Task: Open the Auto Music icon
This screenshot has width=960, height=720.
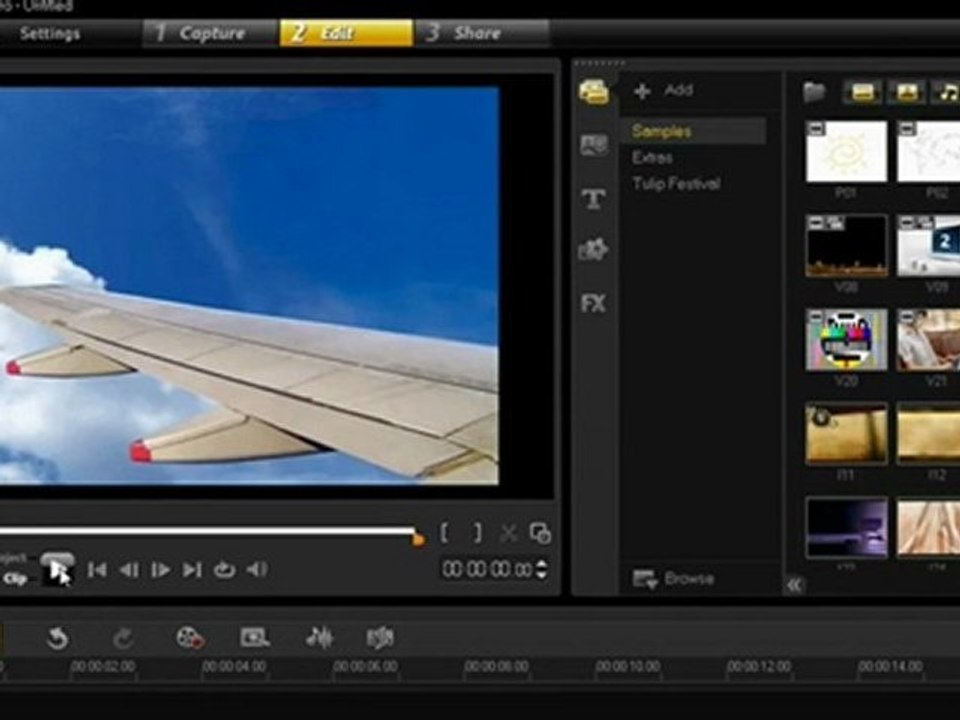Action: click(380, 637)
